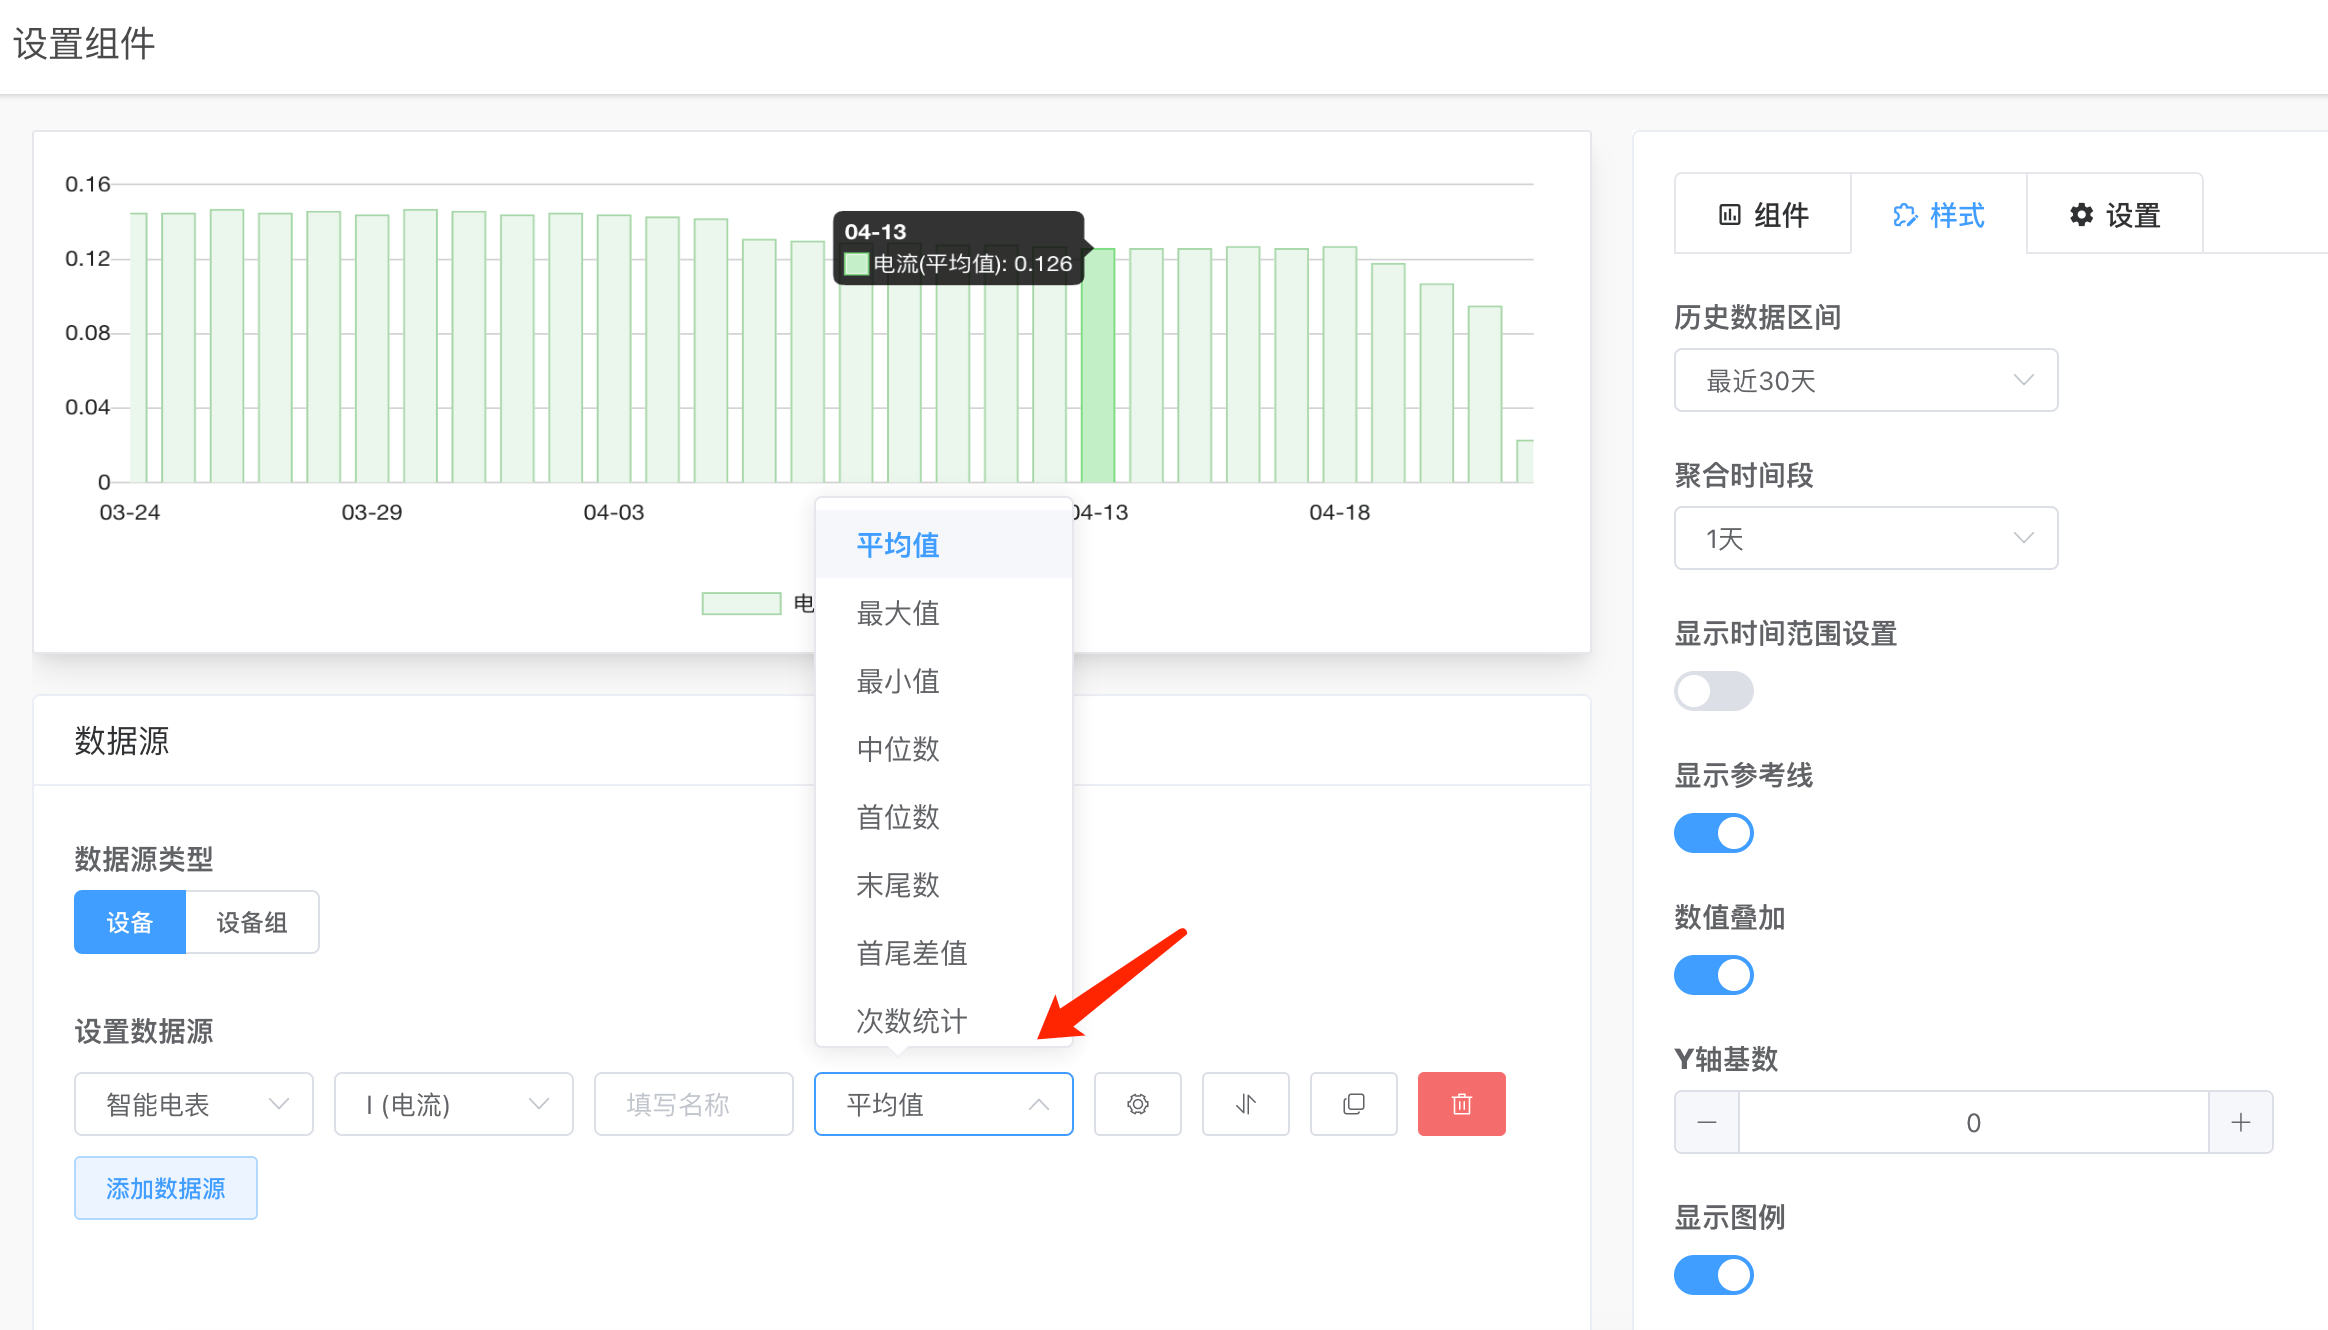Screen dimensions: 2328x1330
Task: Open the I (电流) property dropdown
Action: tap(453, 1104)
